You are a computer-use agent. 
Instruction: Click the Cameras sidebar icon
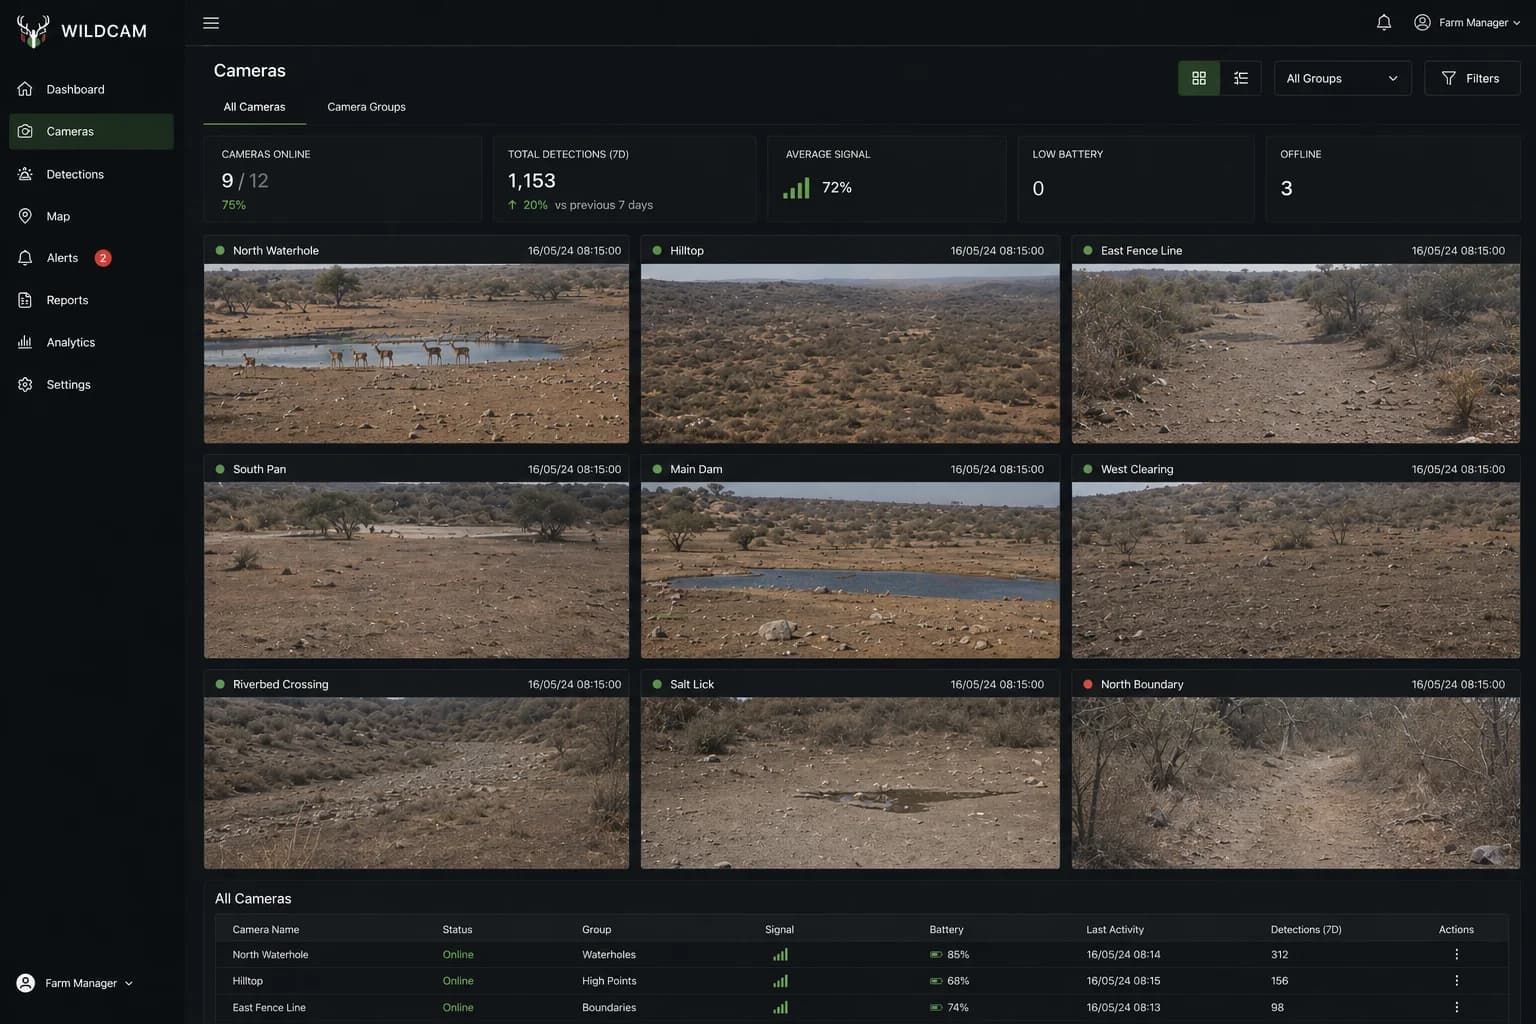click(25, 131)
